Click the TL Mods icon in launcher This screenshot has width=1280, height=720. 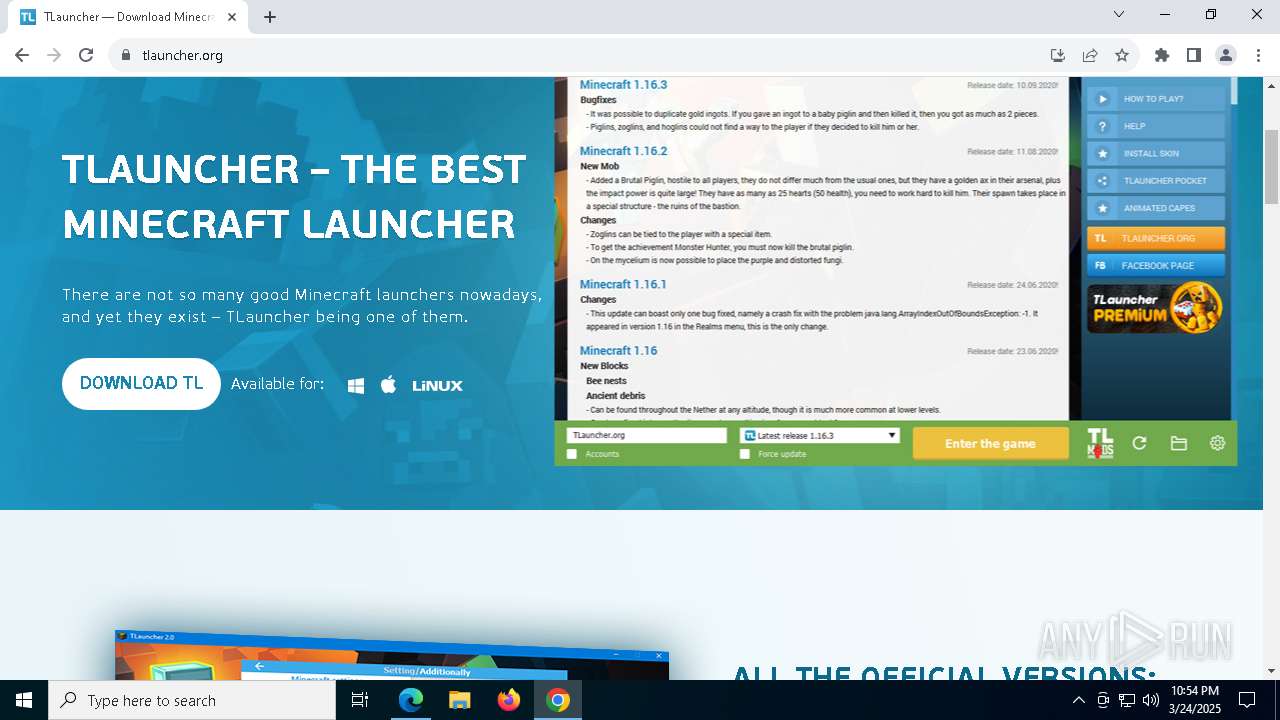click(x=1100, y=443)
